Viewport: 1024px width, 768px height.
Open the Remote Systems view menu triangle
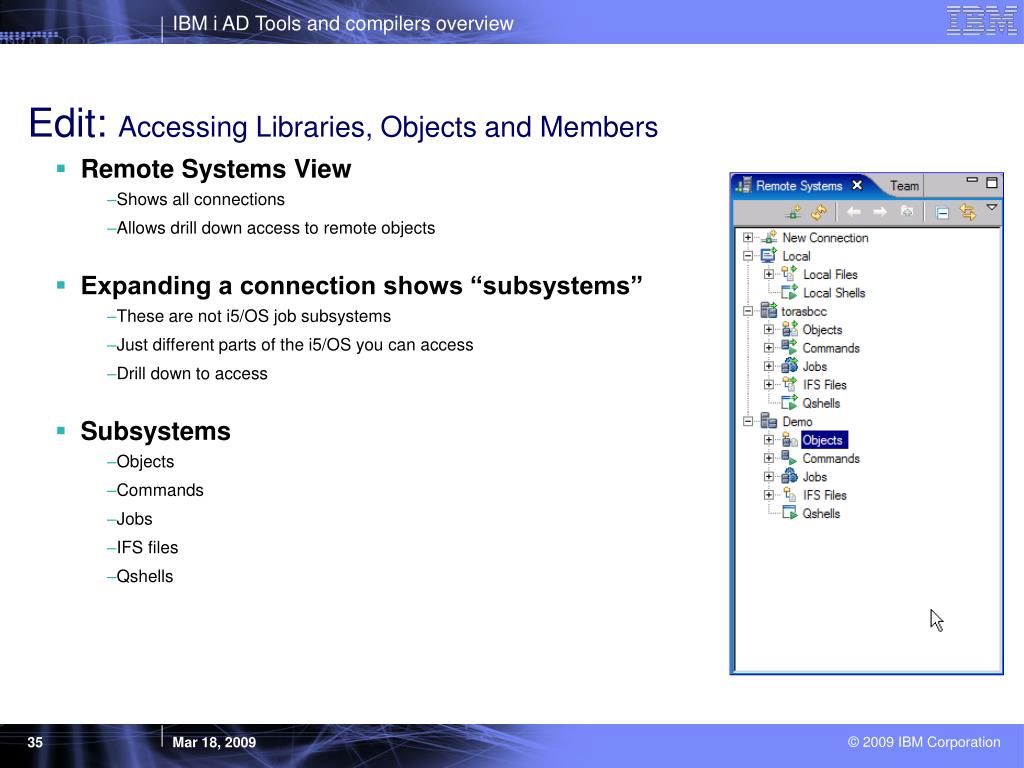coord(991,208)
